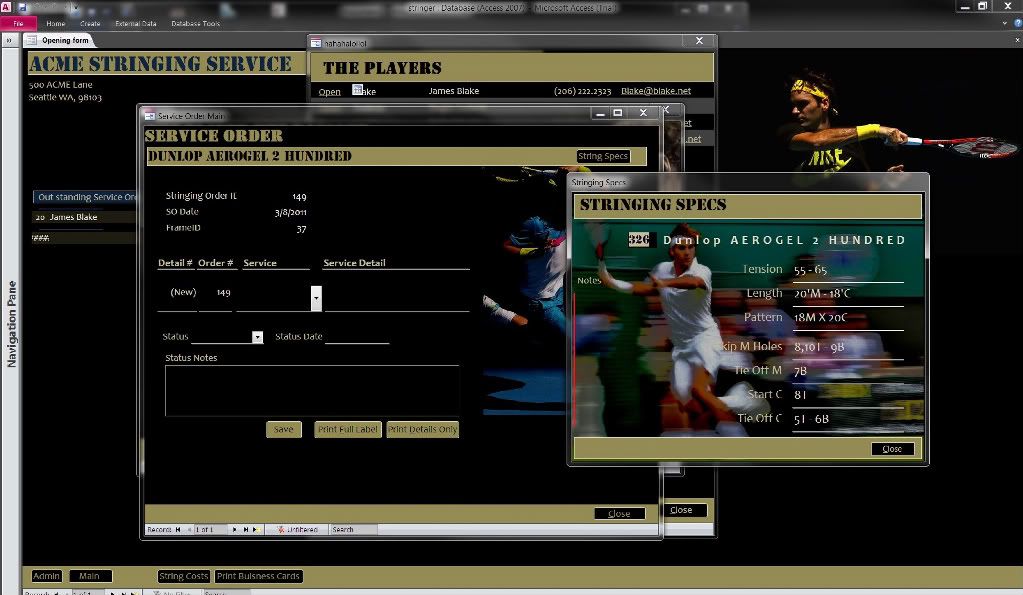This screenshot has width=1023, height=595.
Task: Click the Tie Off C field 5T - 6B
Action: 848,419
